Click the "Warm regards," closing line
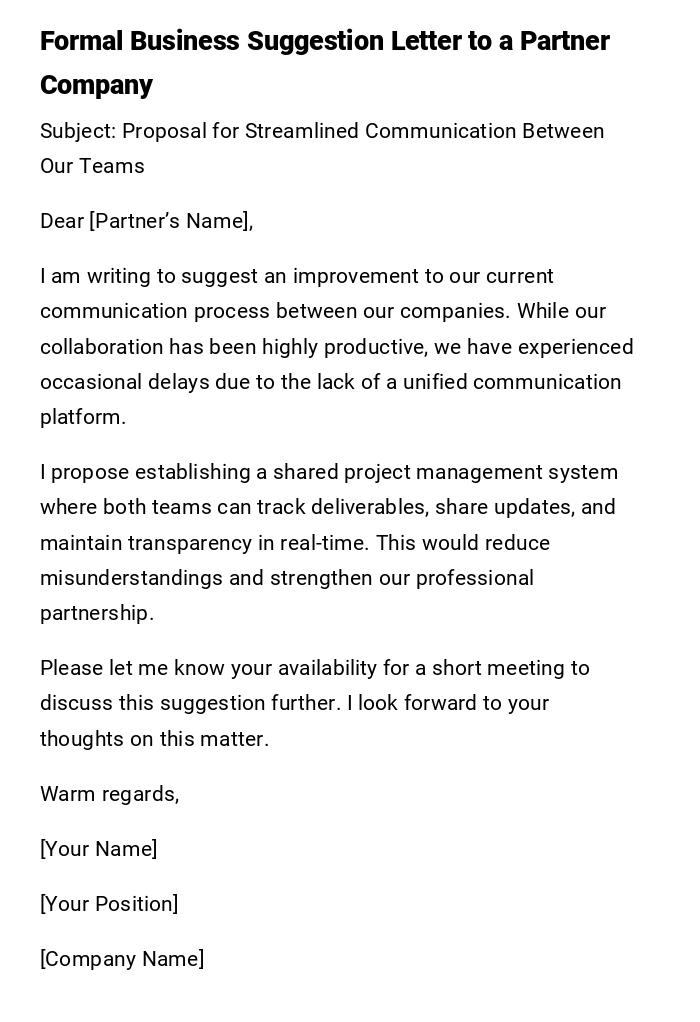700x1022 pixels. [x=109, y=794]
